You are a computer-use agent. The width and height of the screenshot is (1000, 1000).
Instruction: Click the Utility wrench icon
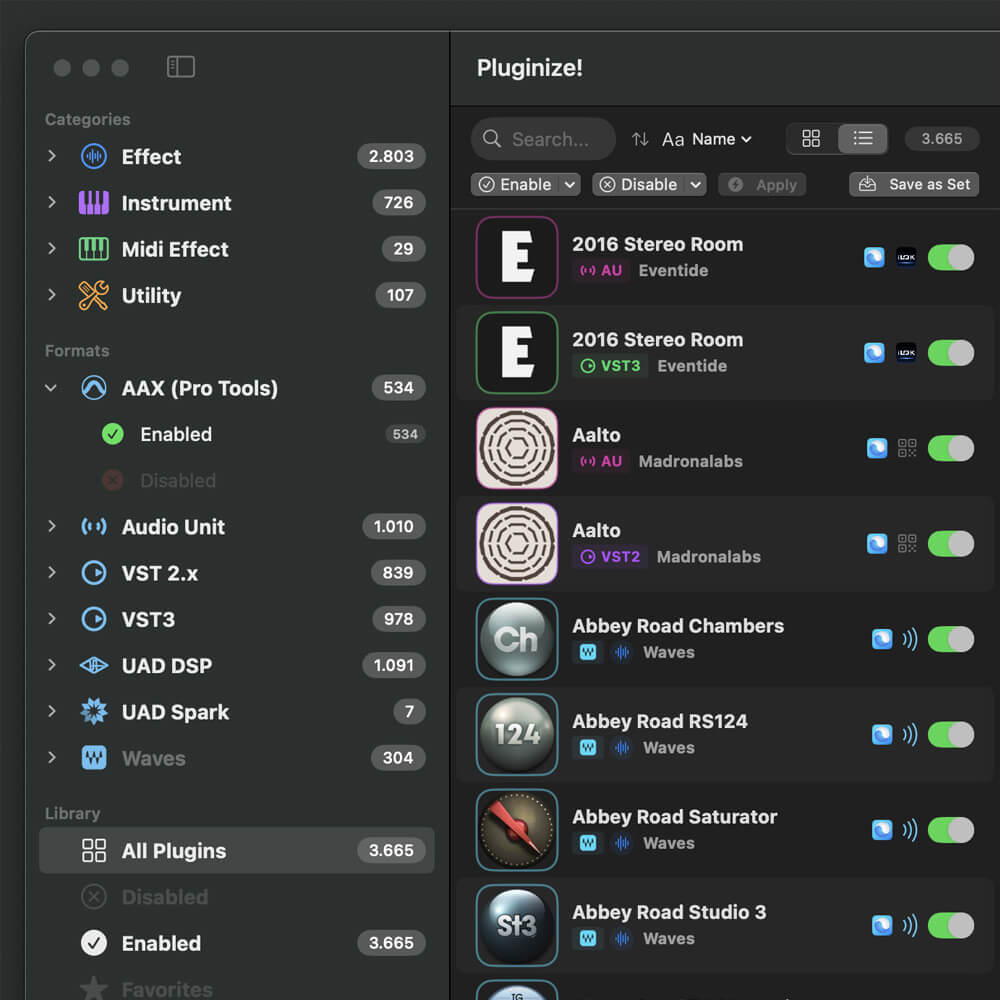(x=94, y=295)
